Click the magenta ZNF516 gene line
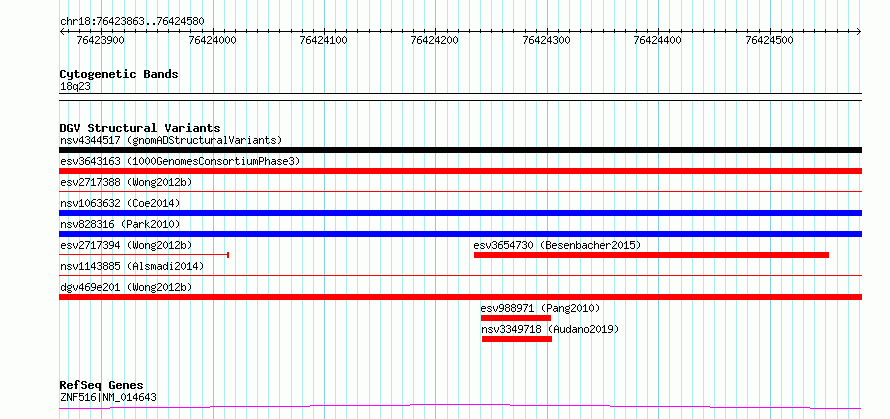The image size is (890, 419). tap(460, 407)
